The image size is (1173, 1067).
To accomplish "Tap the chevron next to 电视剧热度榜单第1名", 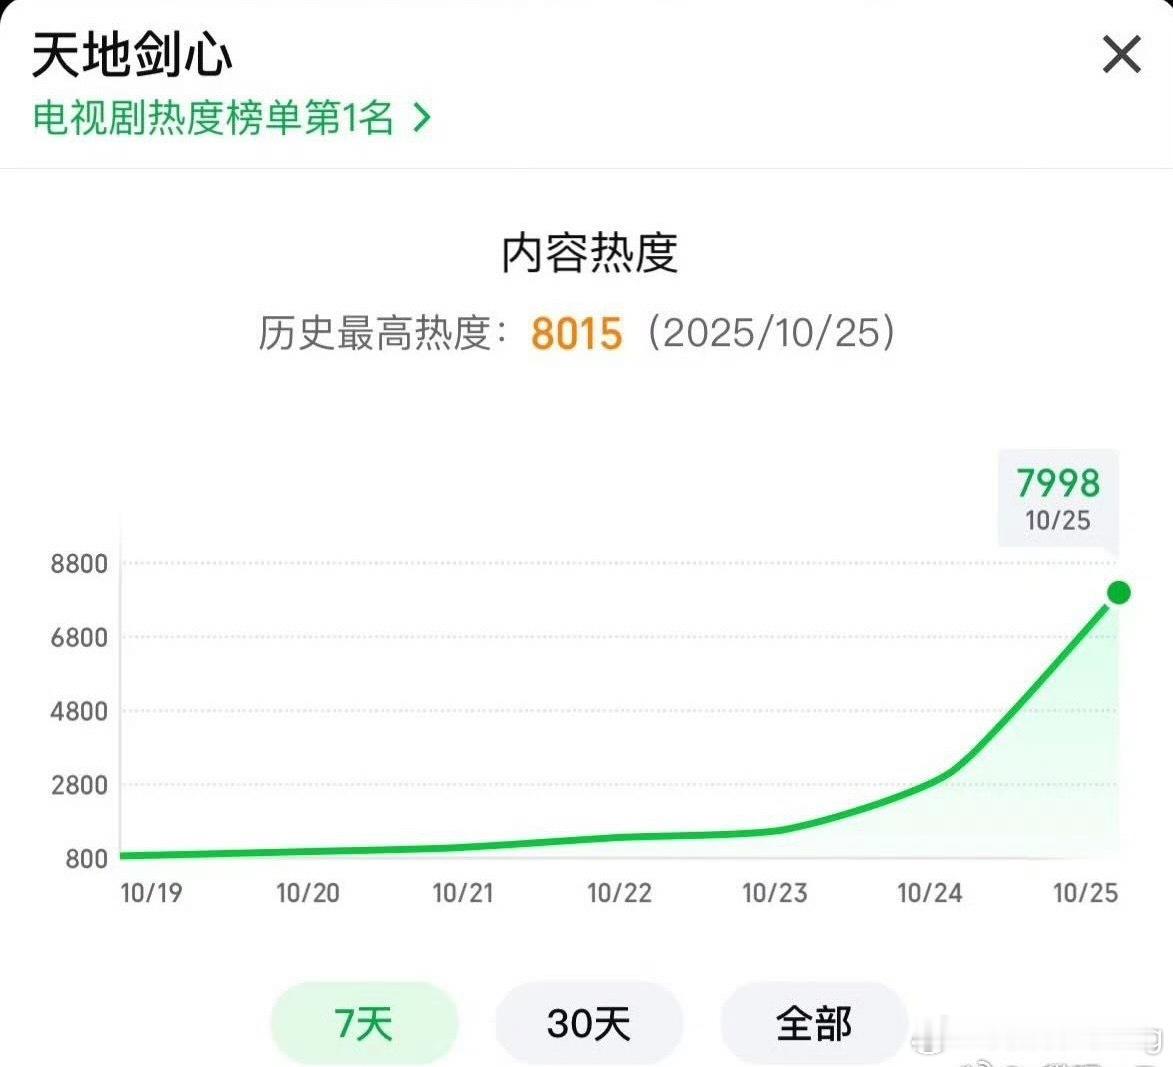I will coord(422,118).
